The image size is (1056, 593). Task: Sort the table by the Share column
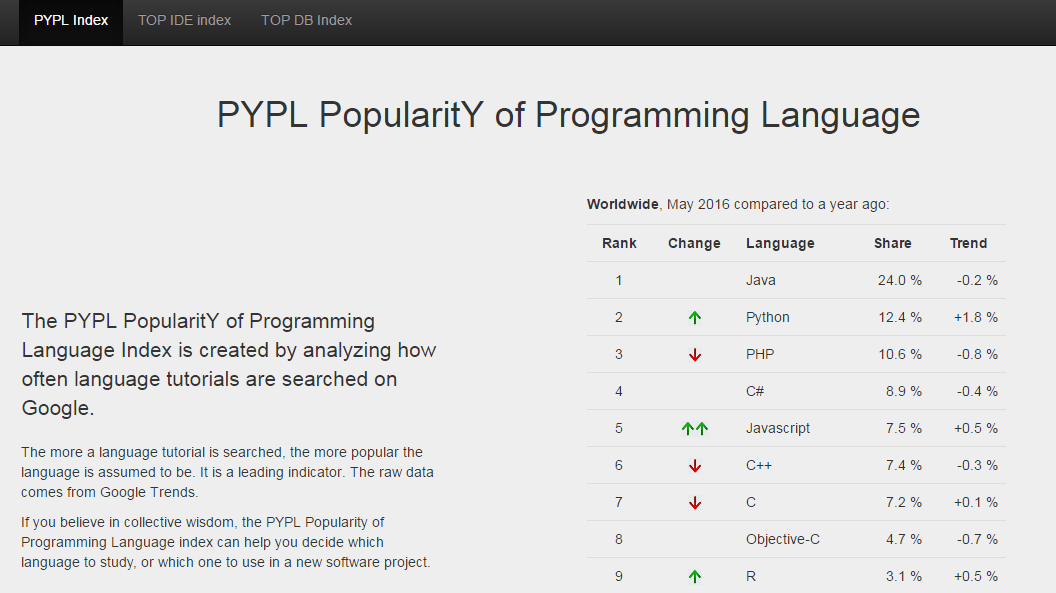(x=892, y=243)
